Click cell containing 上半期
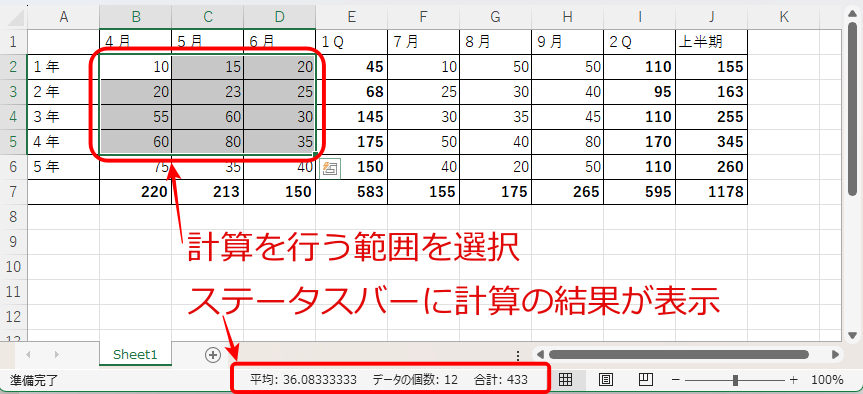This screenshot has width=863, height=394. tap(712, 42)
